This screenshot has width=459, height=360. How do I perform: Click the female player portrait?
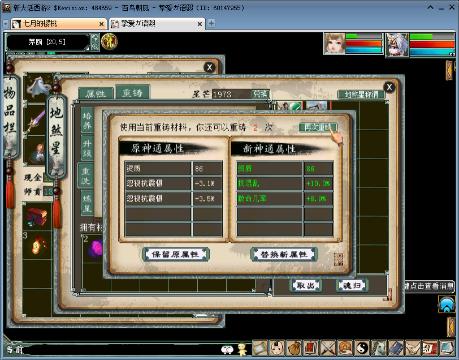pos(334,43)
